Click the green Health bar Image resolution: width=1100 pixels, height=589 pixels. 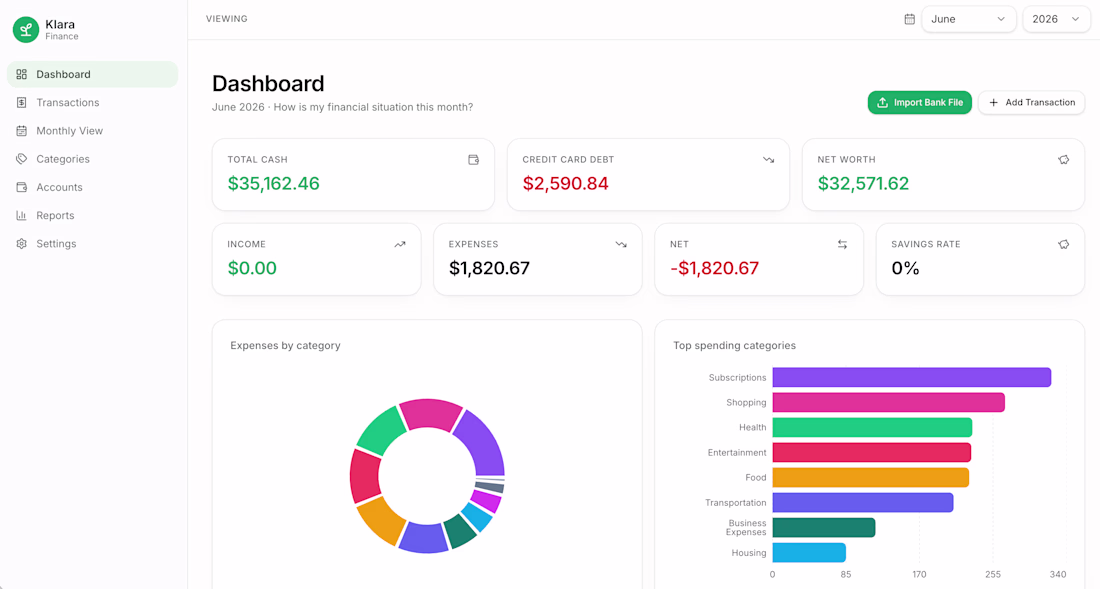872,428
